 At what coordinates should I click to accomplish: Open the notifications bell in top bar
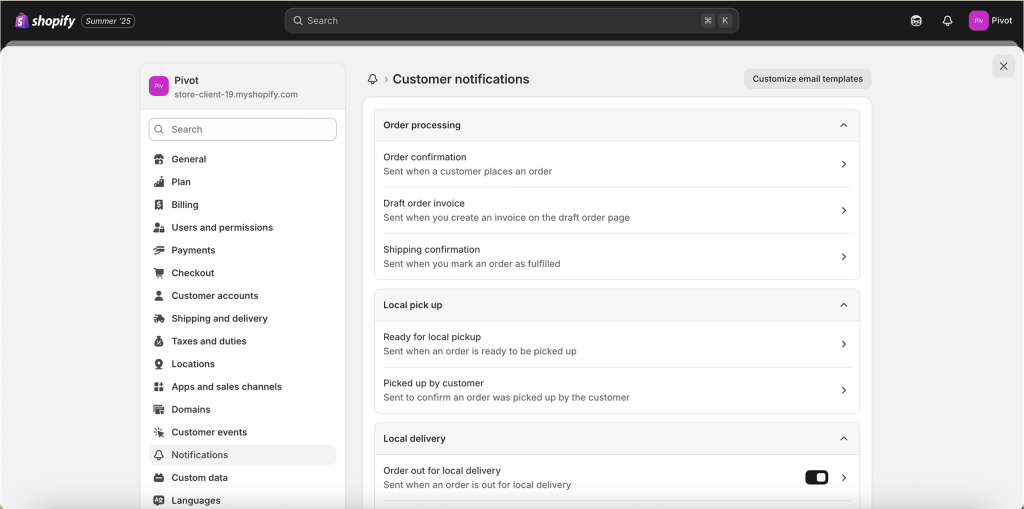tap(948, 21)
